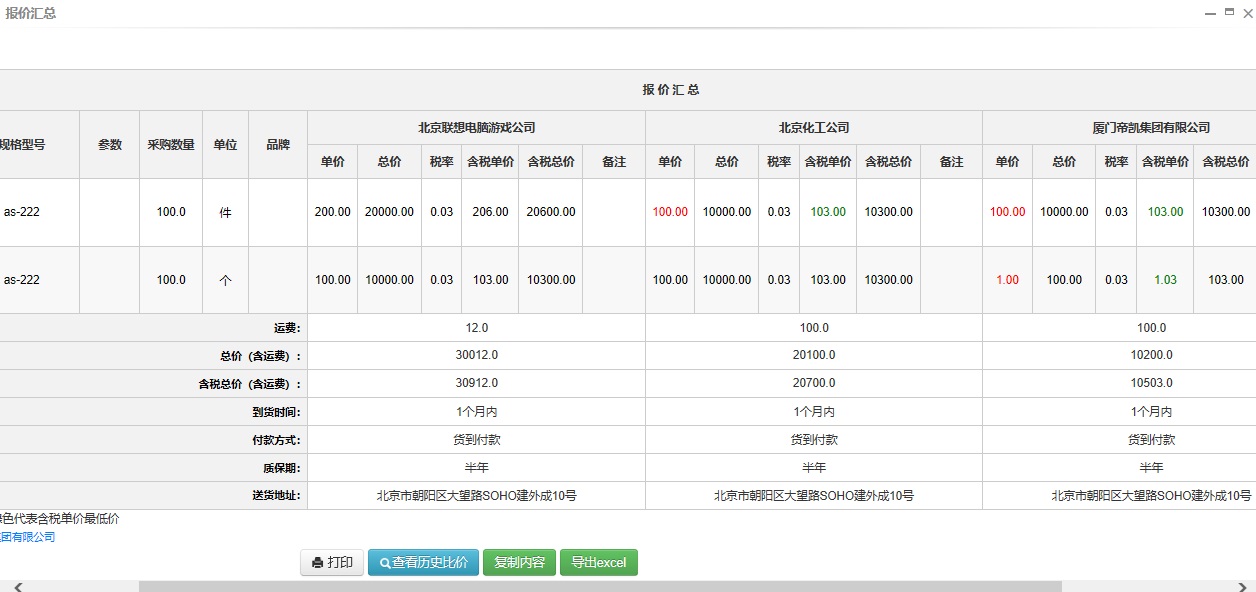Click the 品牌 column header
This screenshot has width=1256, height=592.
278,144
